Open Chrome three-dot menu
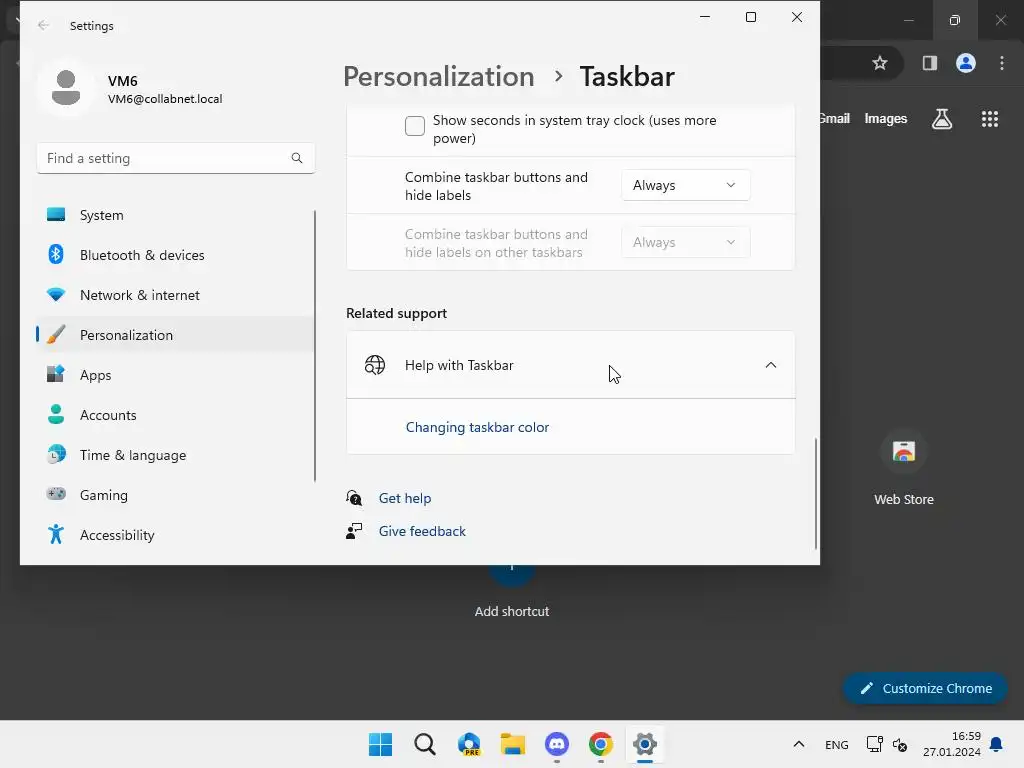 click(1002, 63)
